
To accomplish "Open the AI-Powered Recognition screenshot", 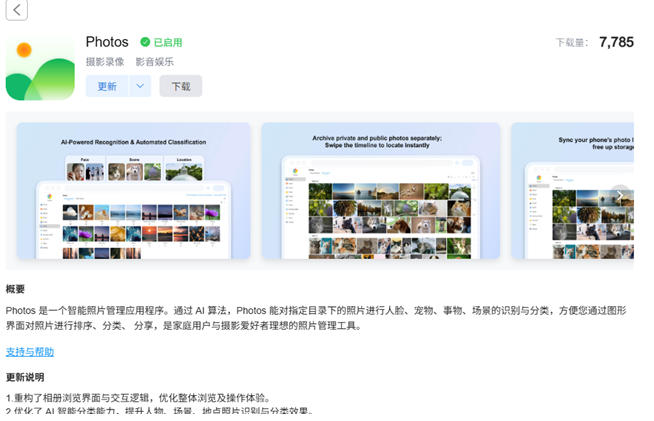I will [x=133, y=191].
